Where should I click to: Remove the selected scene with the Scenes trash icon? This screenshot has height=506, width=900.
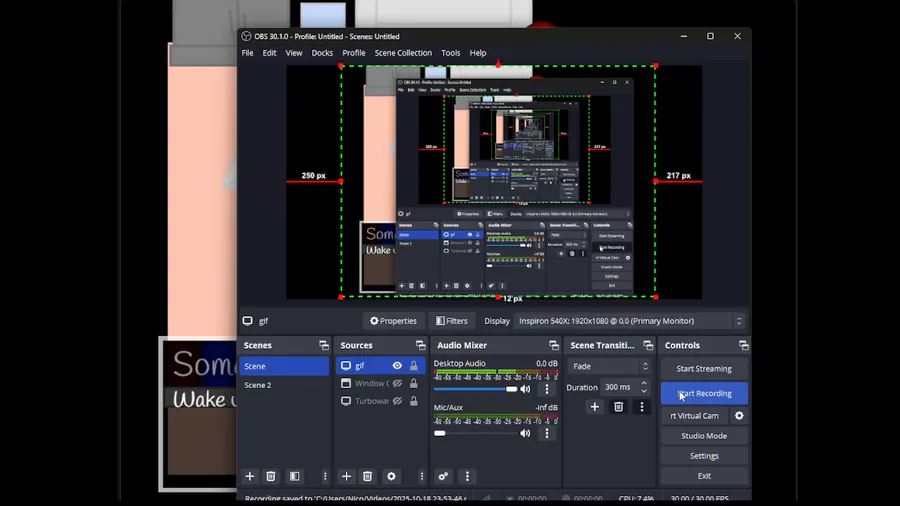pyautogui.click(x=271, y=476)
